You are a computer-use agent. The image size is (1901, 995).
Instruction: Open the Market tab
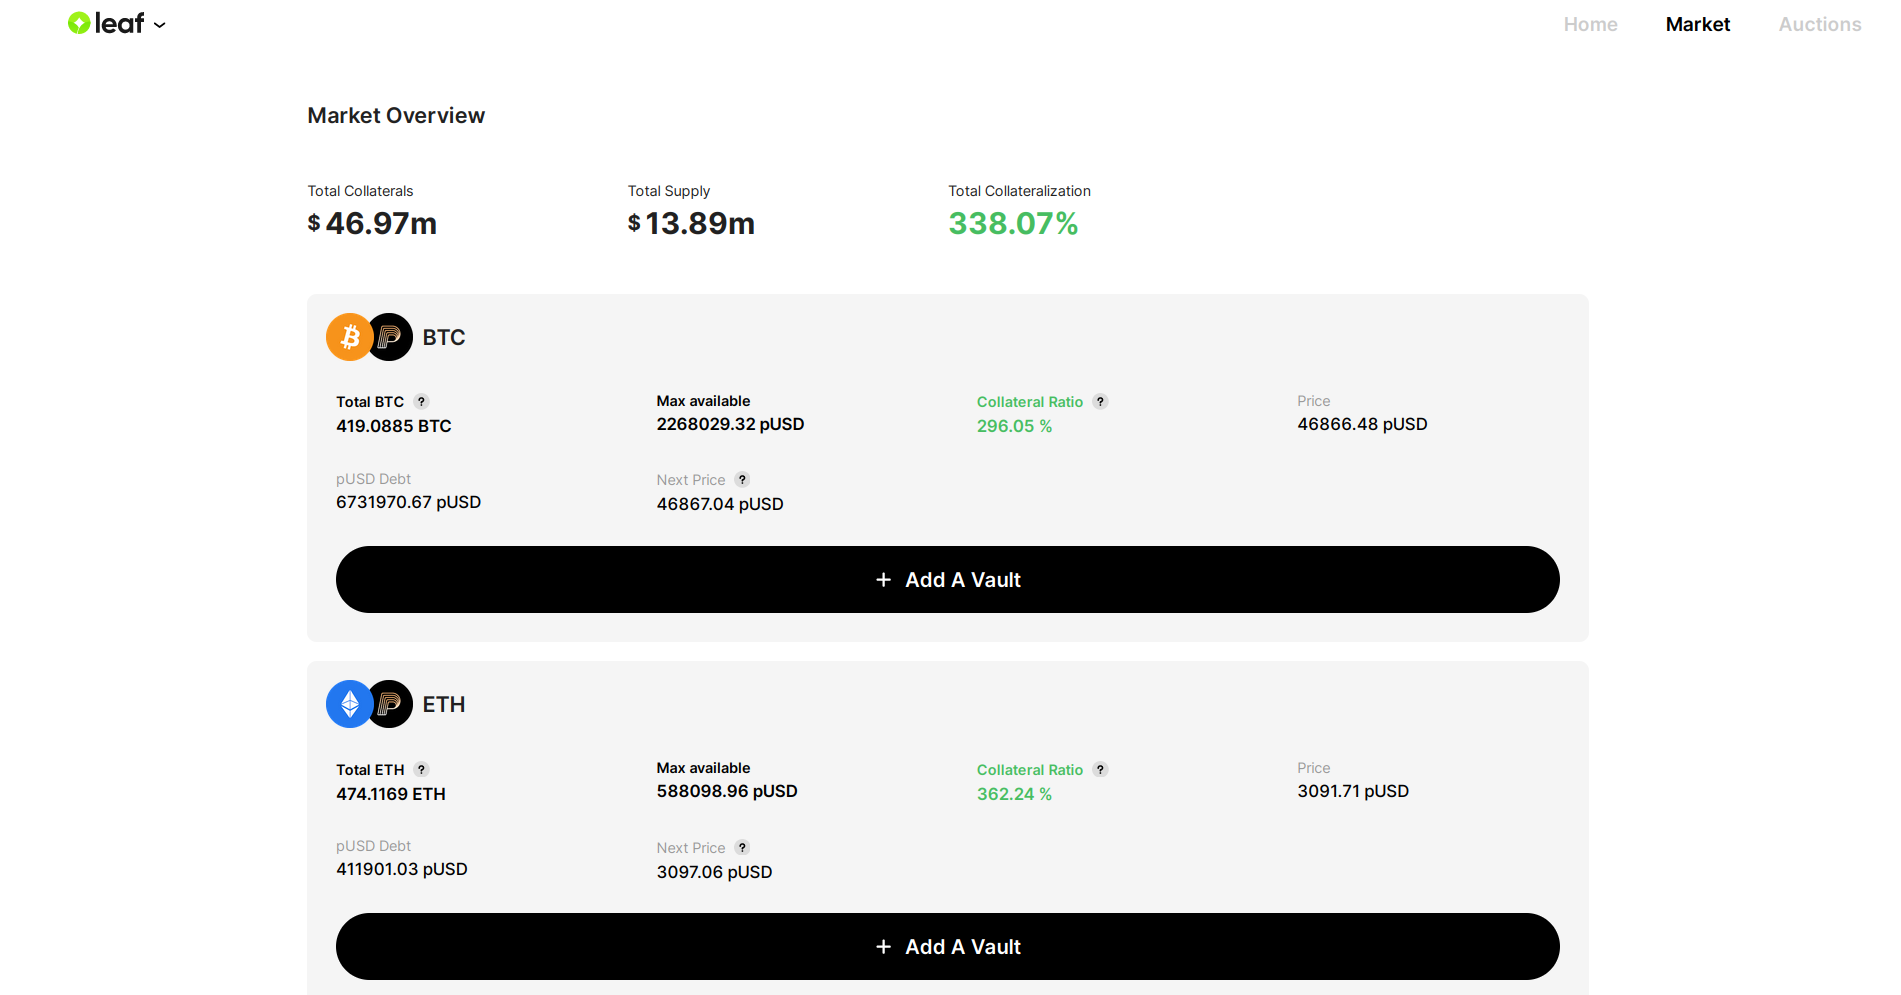coord(1697,24)
